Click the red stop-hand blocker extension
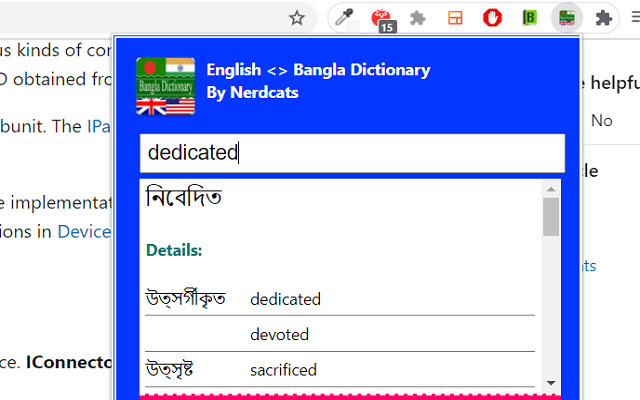The width and height of the screenshot is (640, 400). pos(492,17)
